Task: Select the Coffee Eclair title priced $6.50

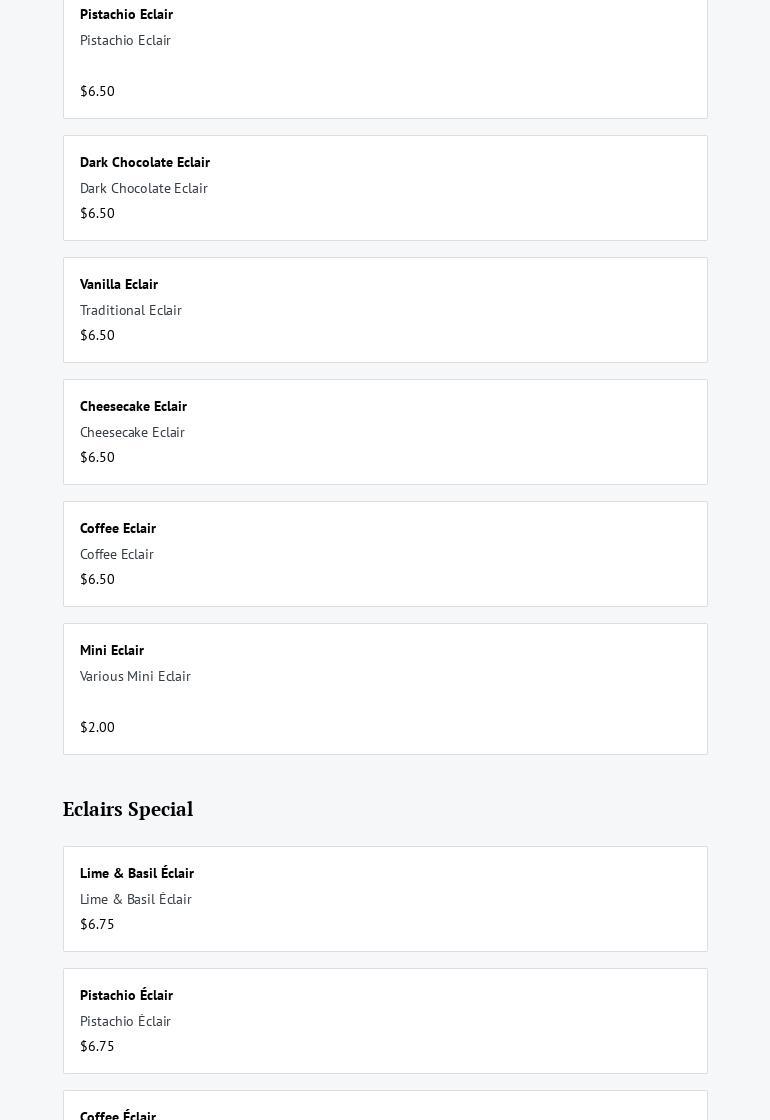Action: [x=118, y=528]
